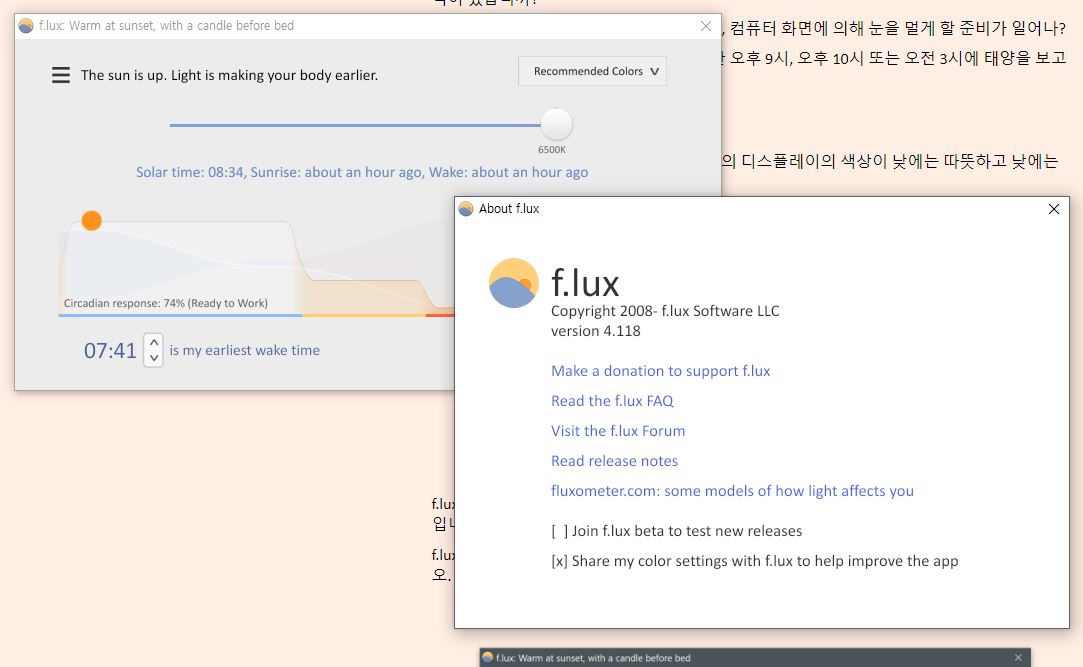Click the About f.lux title bar icon
This screenshot has height=667, width=1083.
[x=466, y=209]
